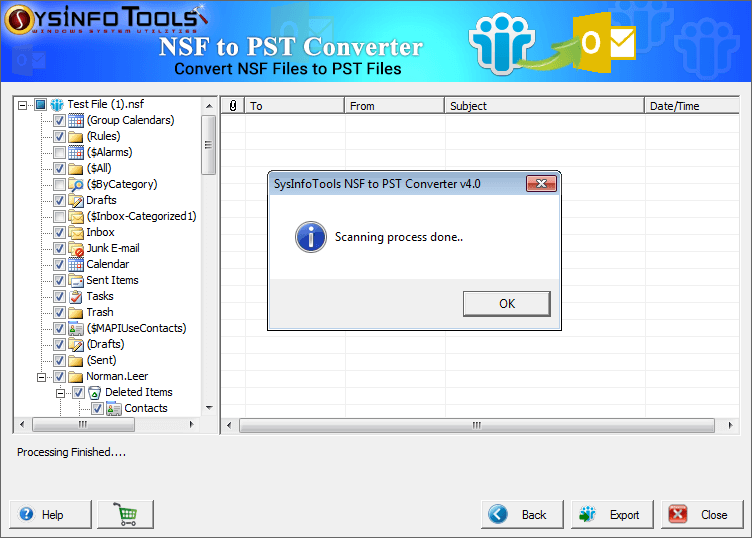The image size is (752, 538).
Task: Select the Sent Items folder label
Action: 112,281
